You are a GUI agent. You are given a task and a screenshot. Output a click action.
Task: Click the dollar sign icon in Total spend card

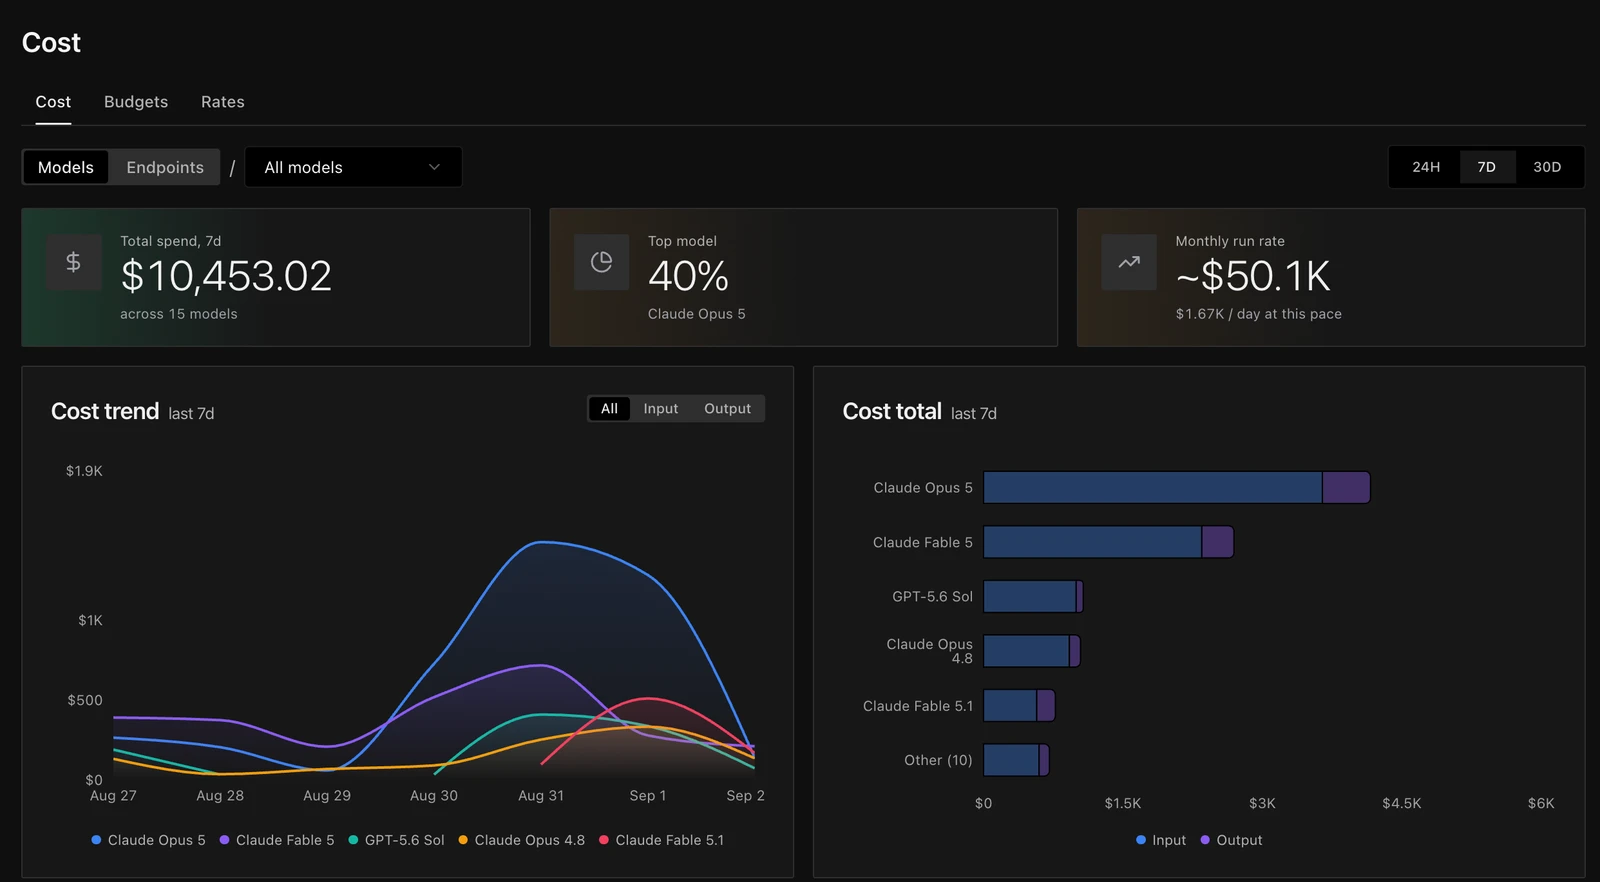point(74,262)
